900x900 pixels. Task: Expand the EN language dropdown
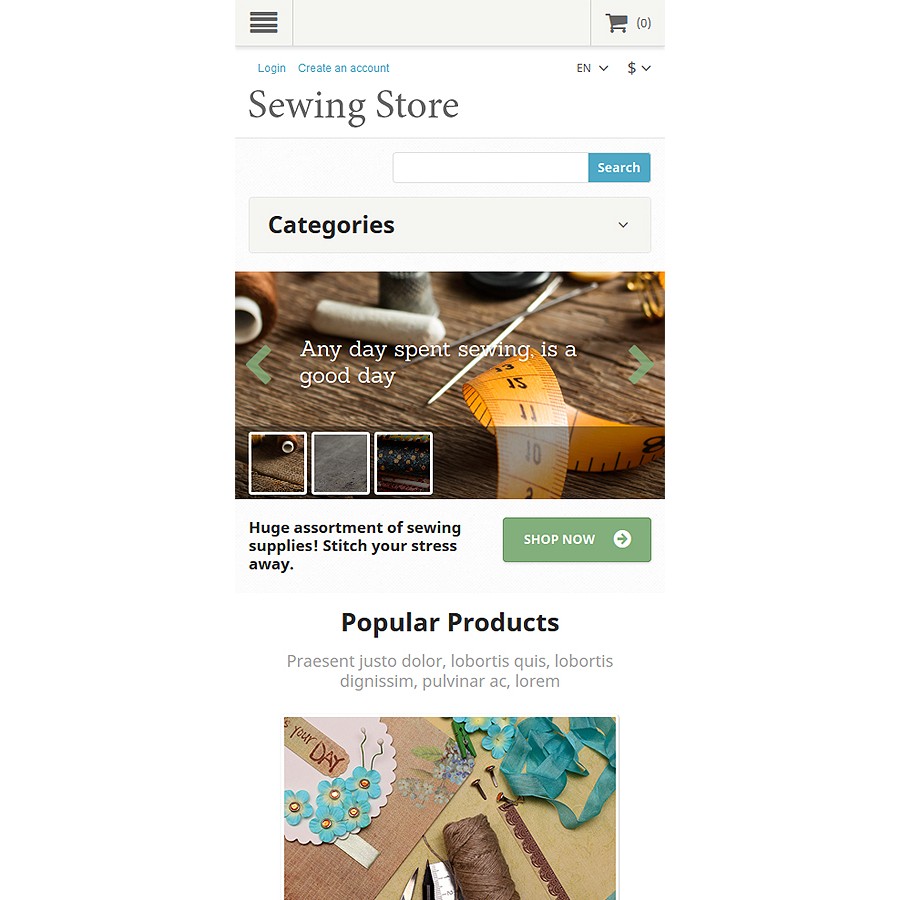point(592,68)
